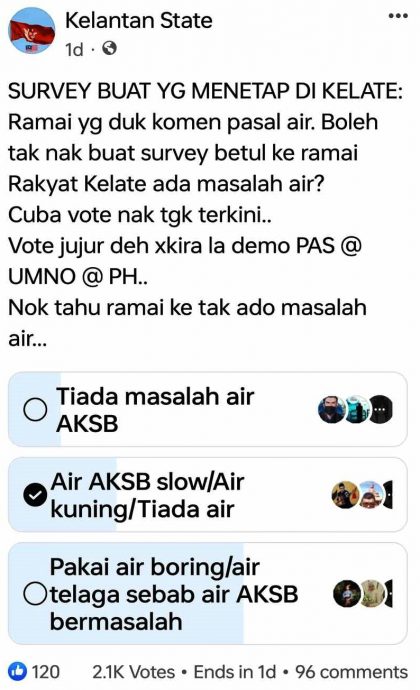Screen dimensions: 420x690
Task: View voter avatars for Pakai air boring option
Action: tap(363, 594)
